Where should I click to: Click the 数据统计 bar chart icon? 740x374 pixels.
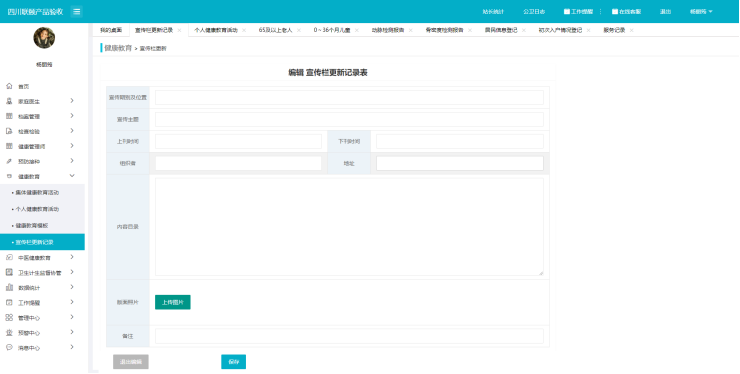point(9,287)
